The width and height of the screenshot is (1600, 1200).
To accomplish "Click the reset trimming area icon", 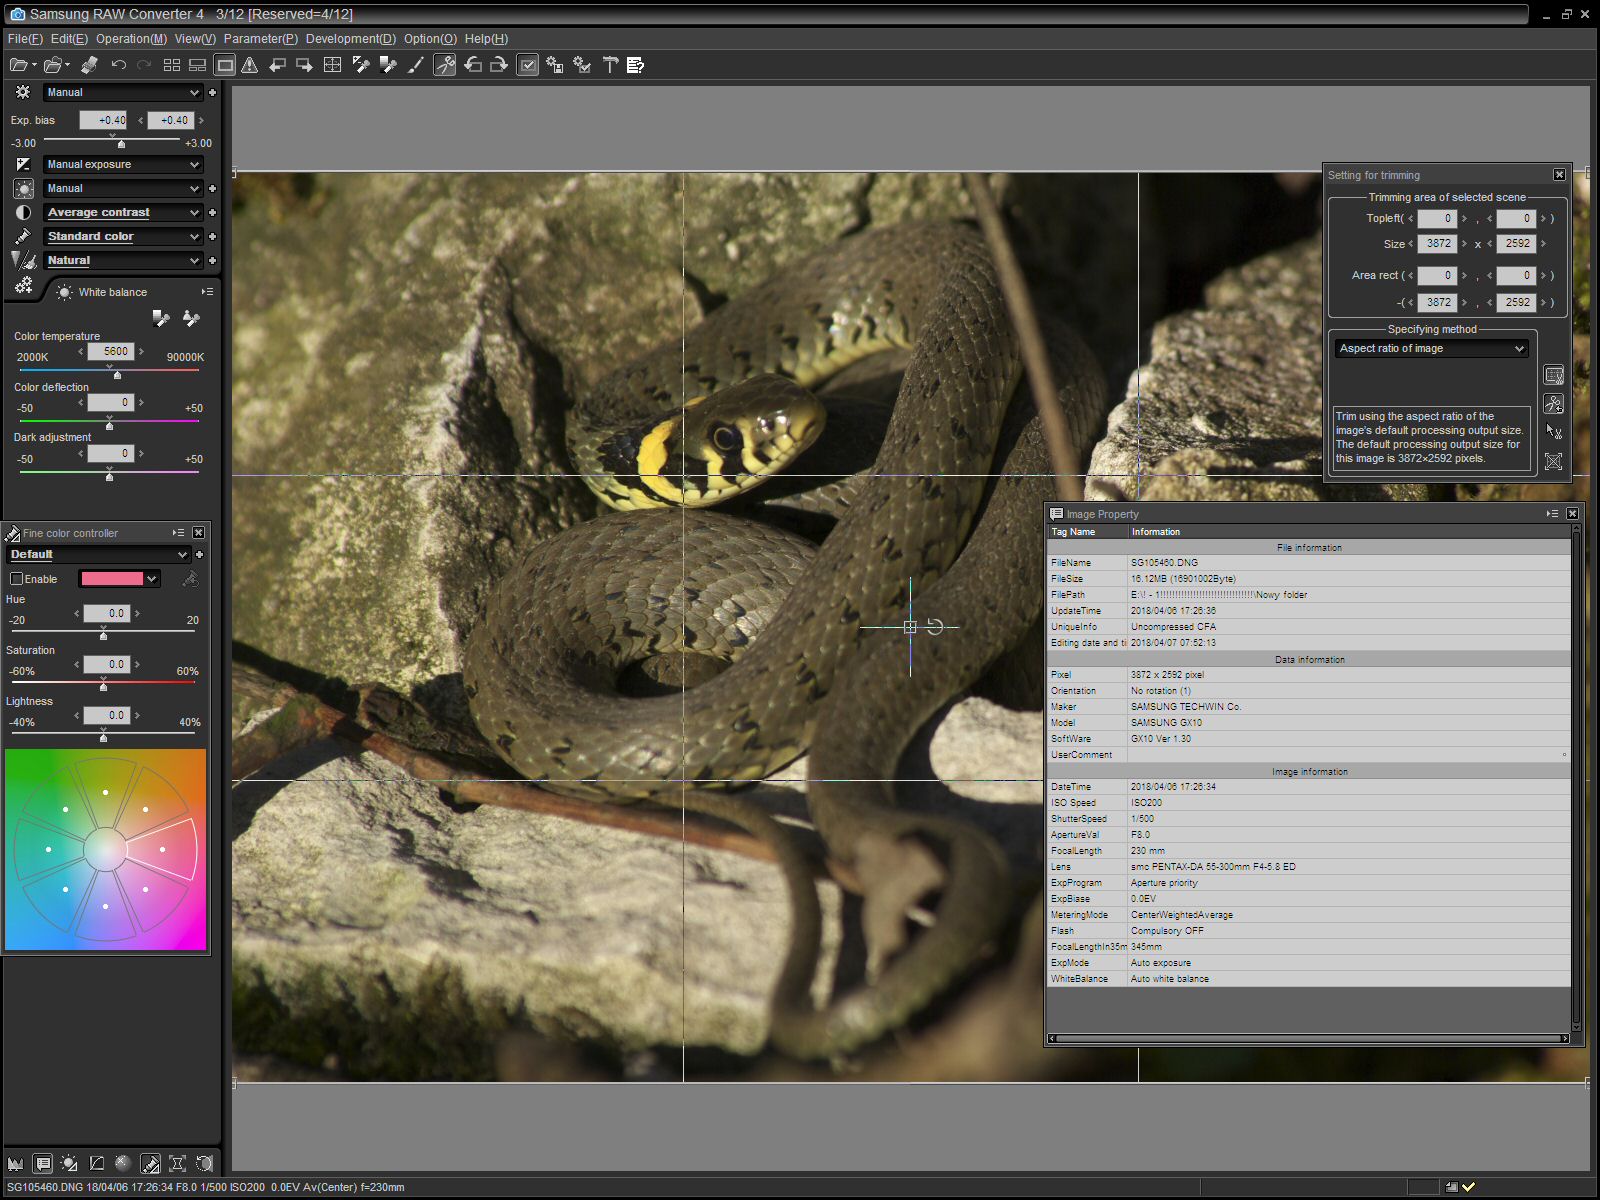I will [1553, 461].
